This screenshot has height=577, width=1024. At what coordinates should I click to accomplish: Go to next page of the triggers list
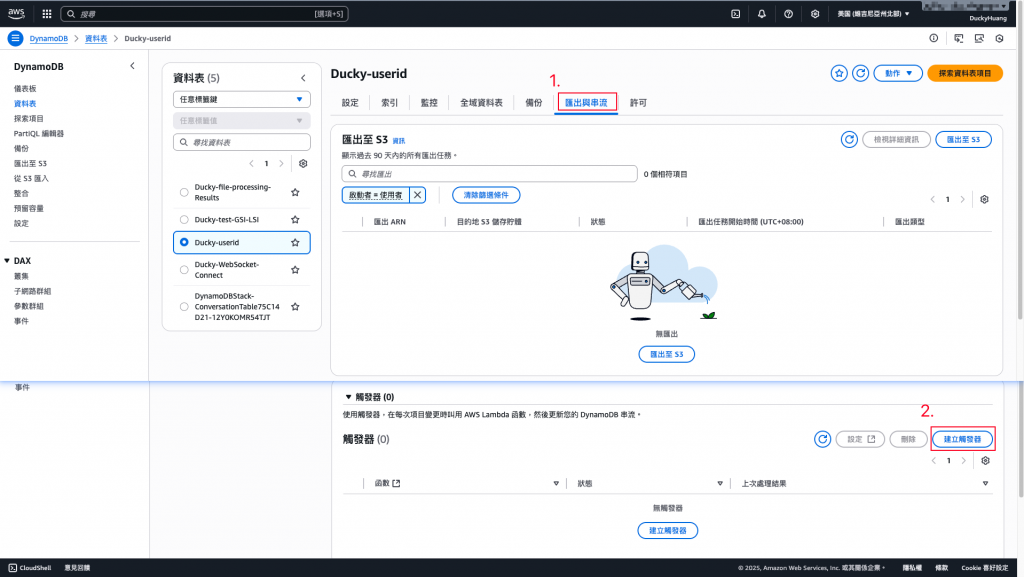tap(963, 460)
